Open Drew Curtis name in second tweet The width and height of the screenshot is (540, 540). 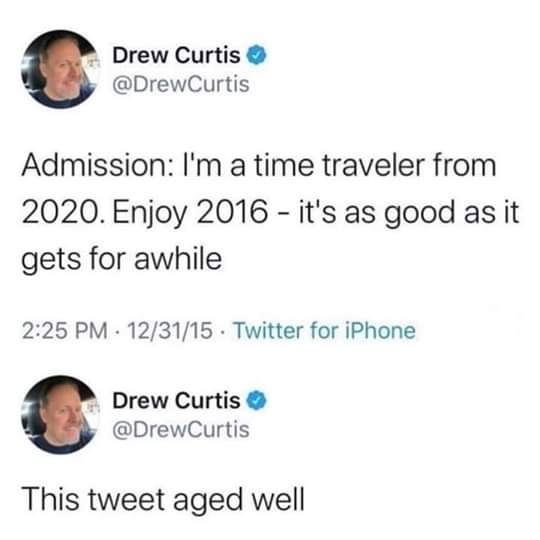(176, 401)
